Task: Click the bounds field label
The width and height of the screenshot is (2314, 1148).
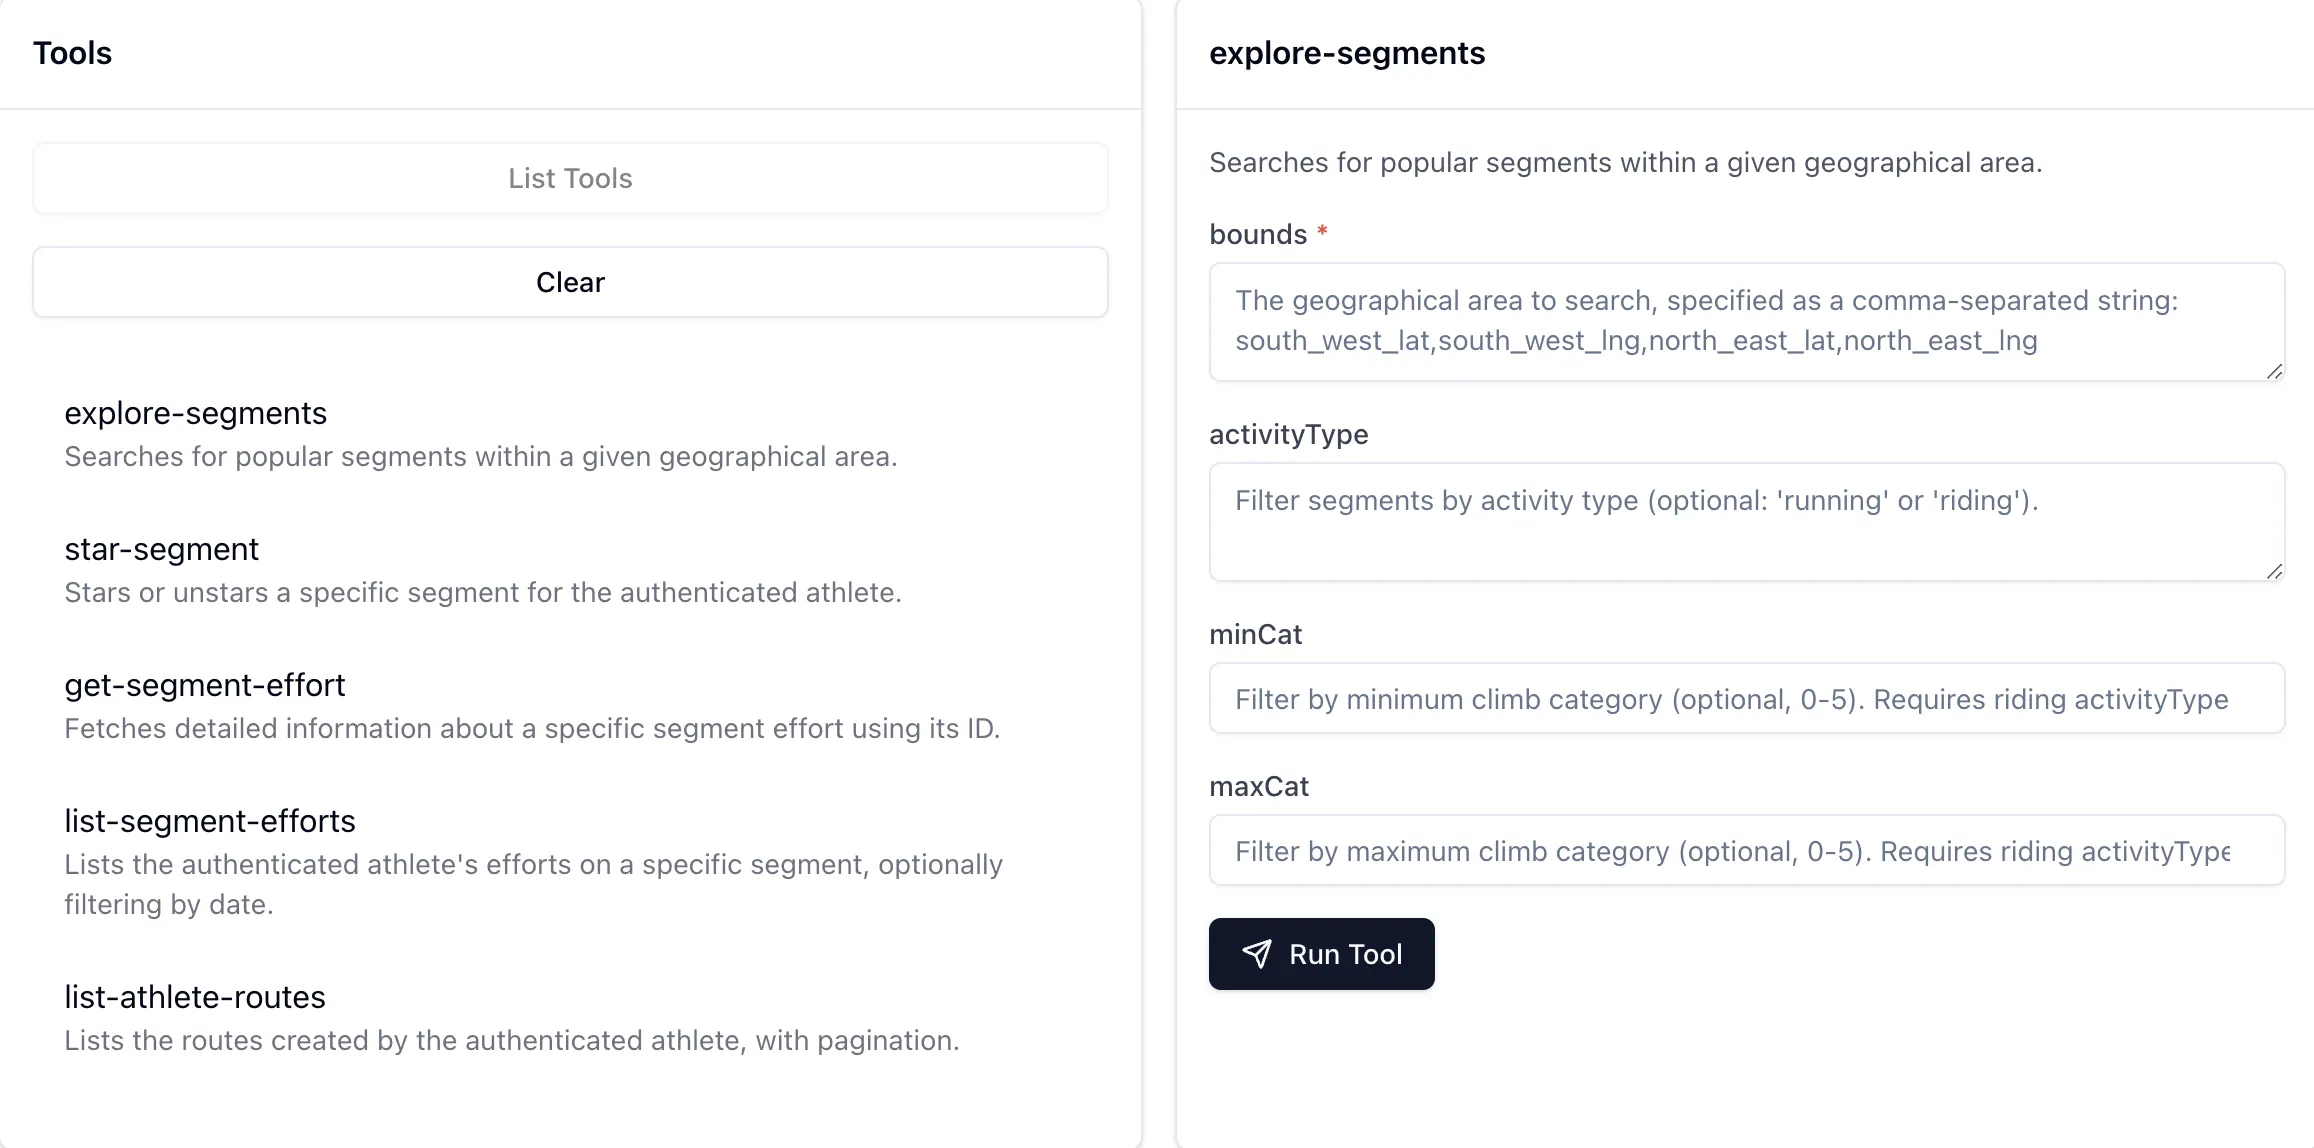Action: coord(1258,235)
